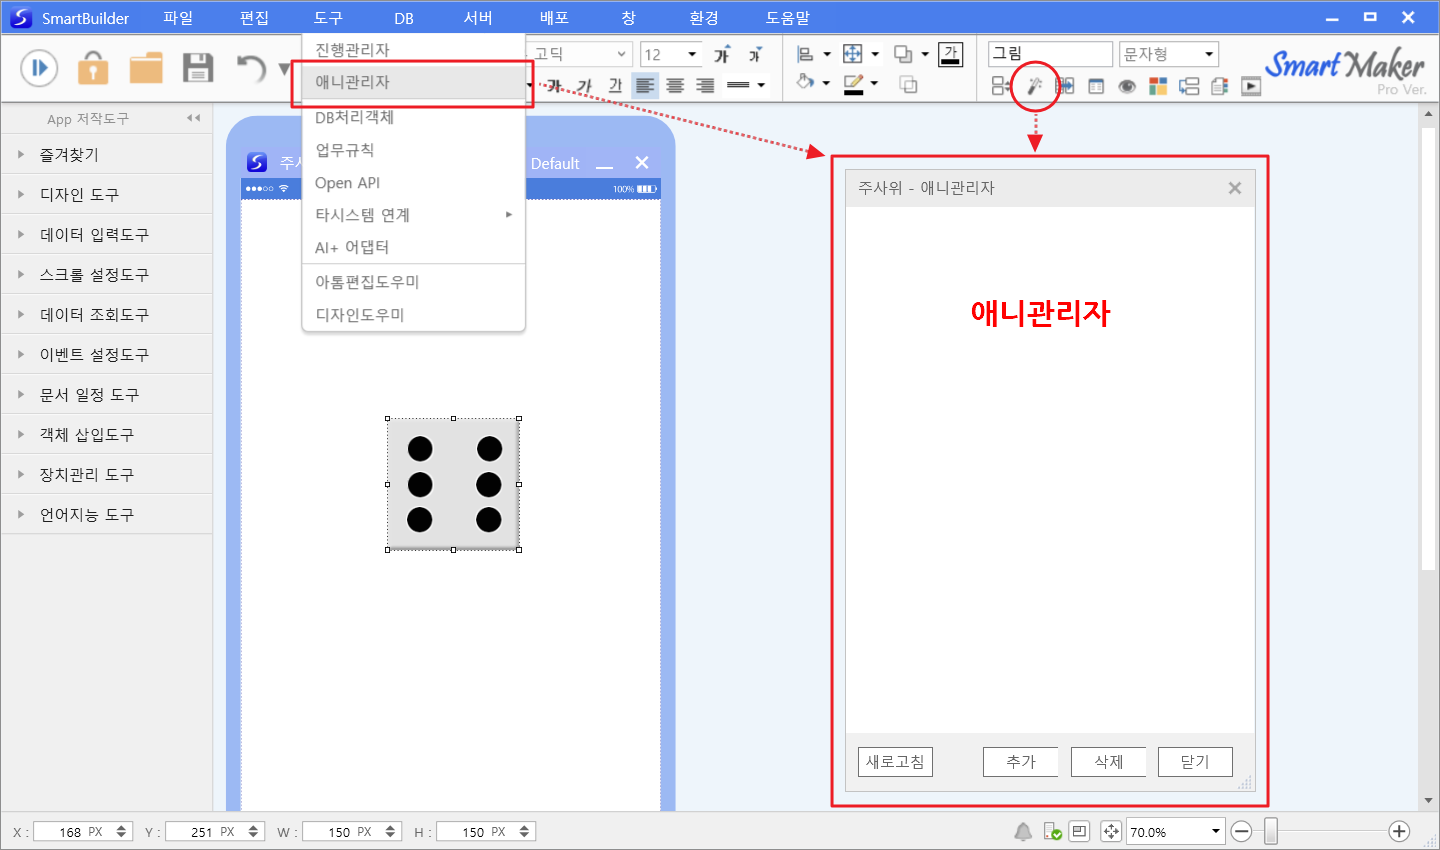Increase font size with the up-arrow 가 icon

pyautogui.click(x=722, y=54)
